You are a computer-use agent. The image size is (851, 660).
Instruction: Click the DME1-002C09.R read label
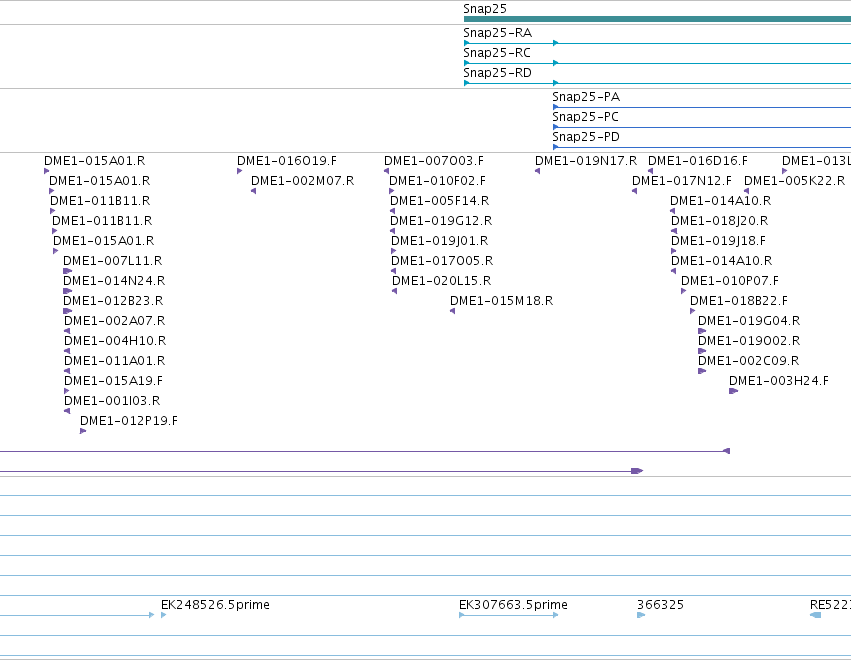point(748,361)
